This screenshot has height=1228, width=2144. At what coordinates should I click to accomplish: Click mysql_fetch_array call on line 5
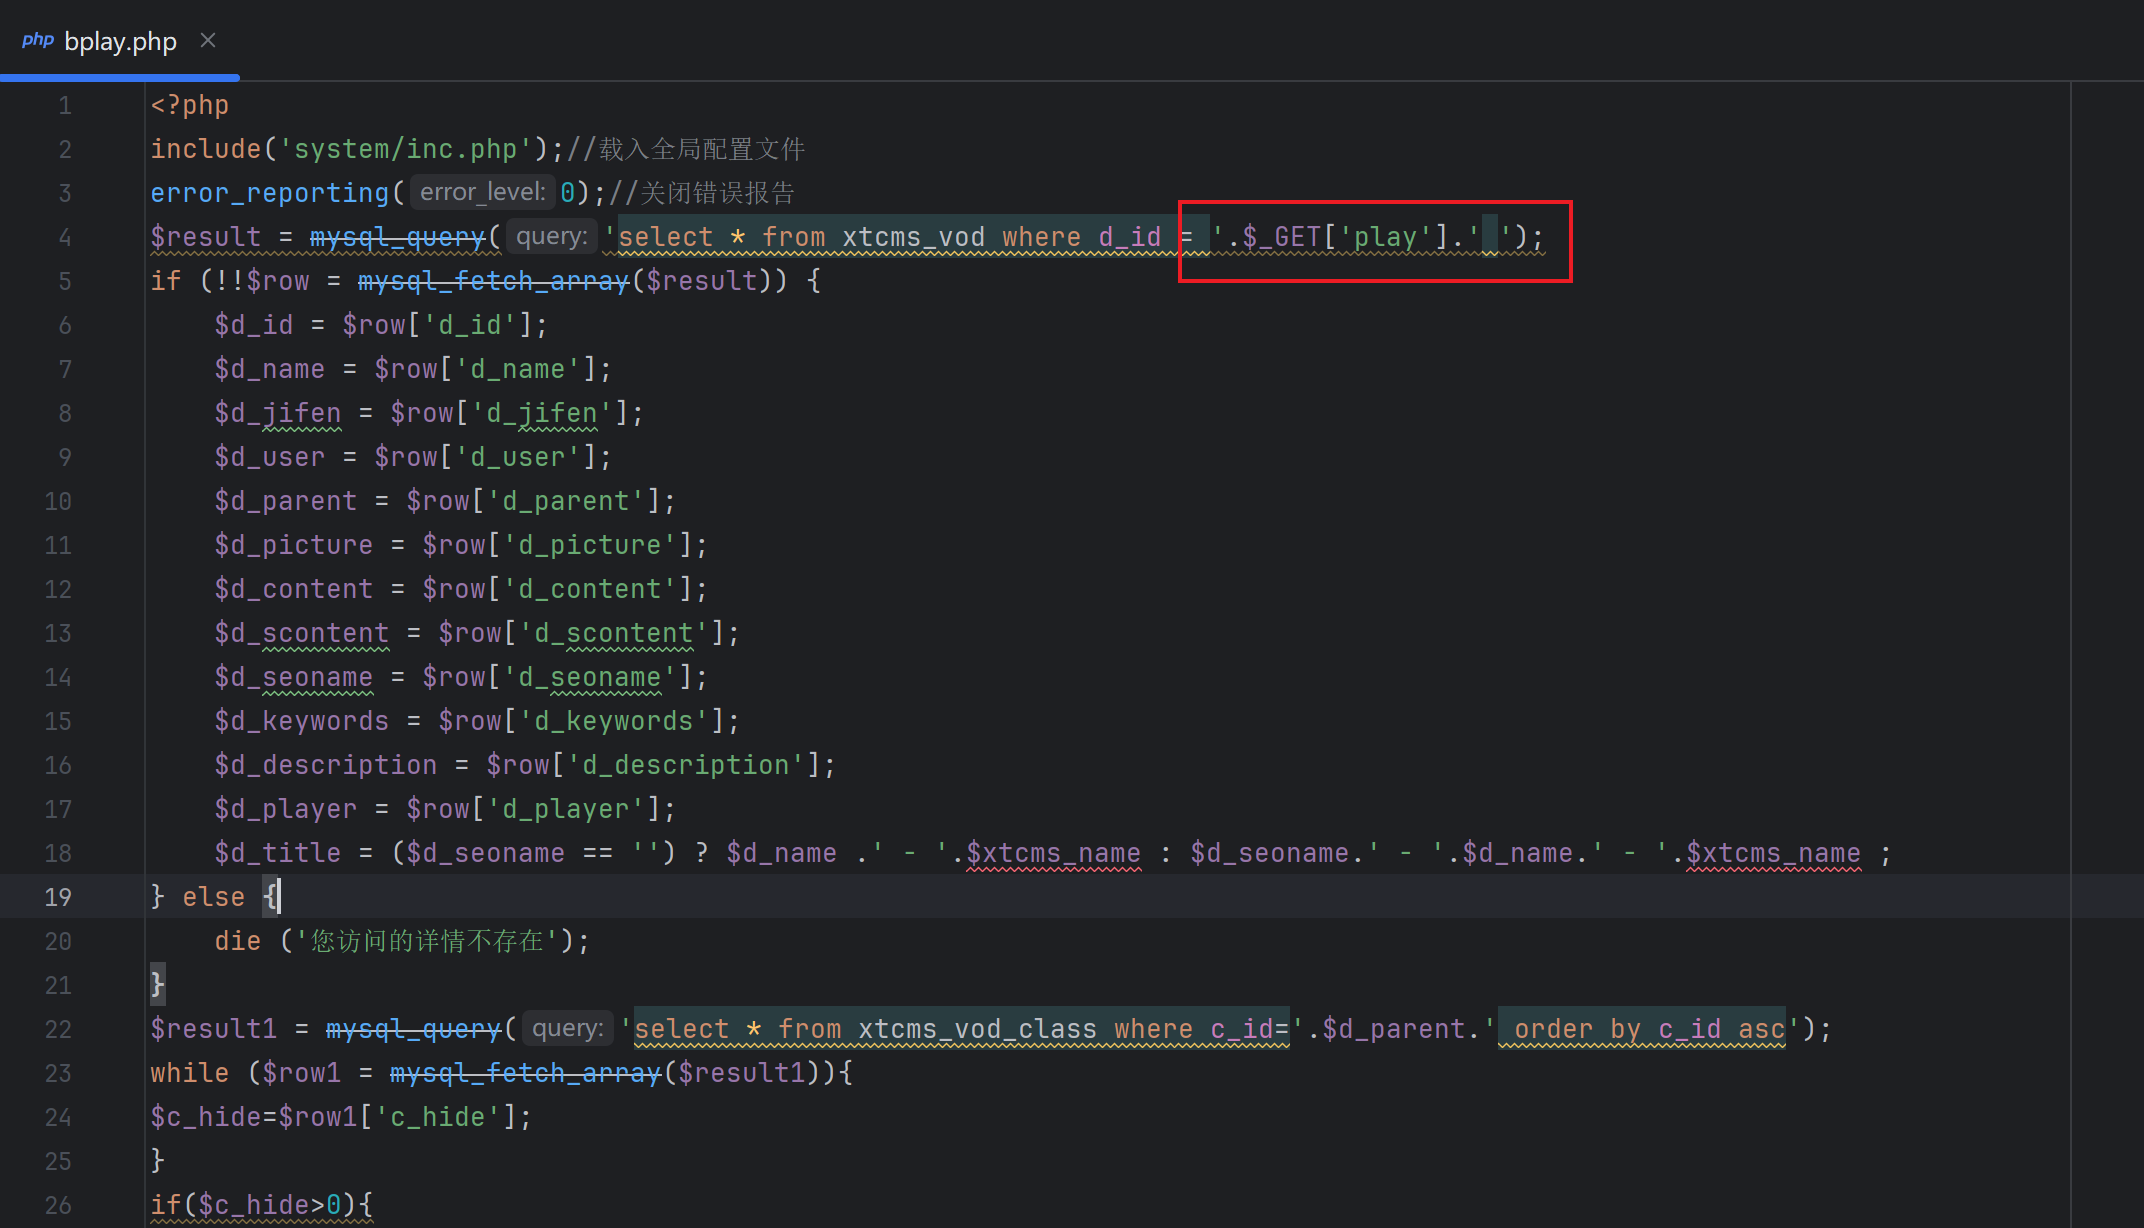(494, 281)
